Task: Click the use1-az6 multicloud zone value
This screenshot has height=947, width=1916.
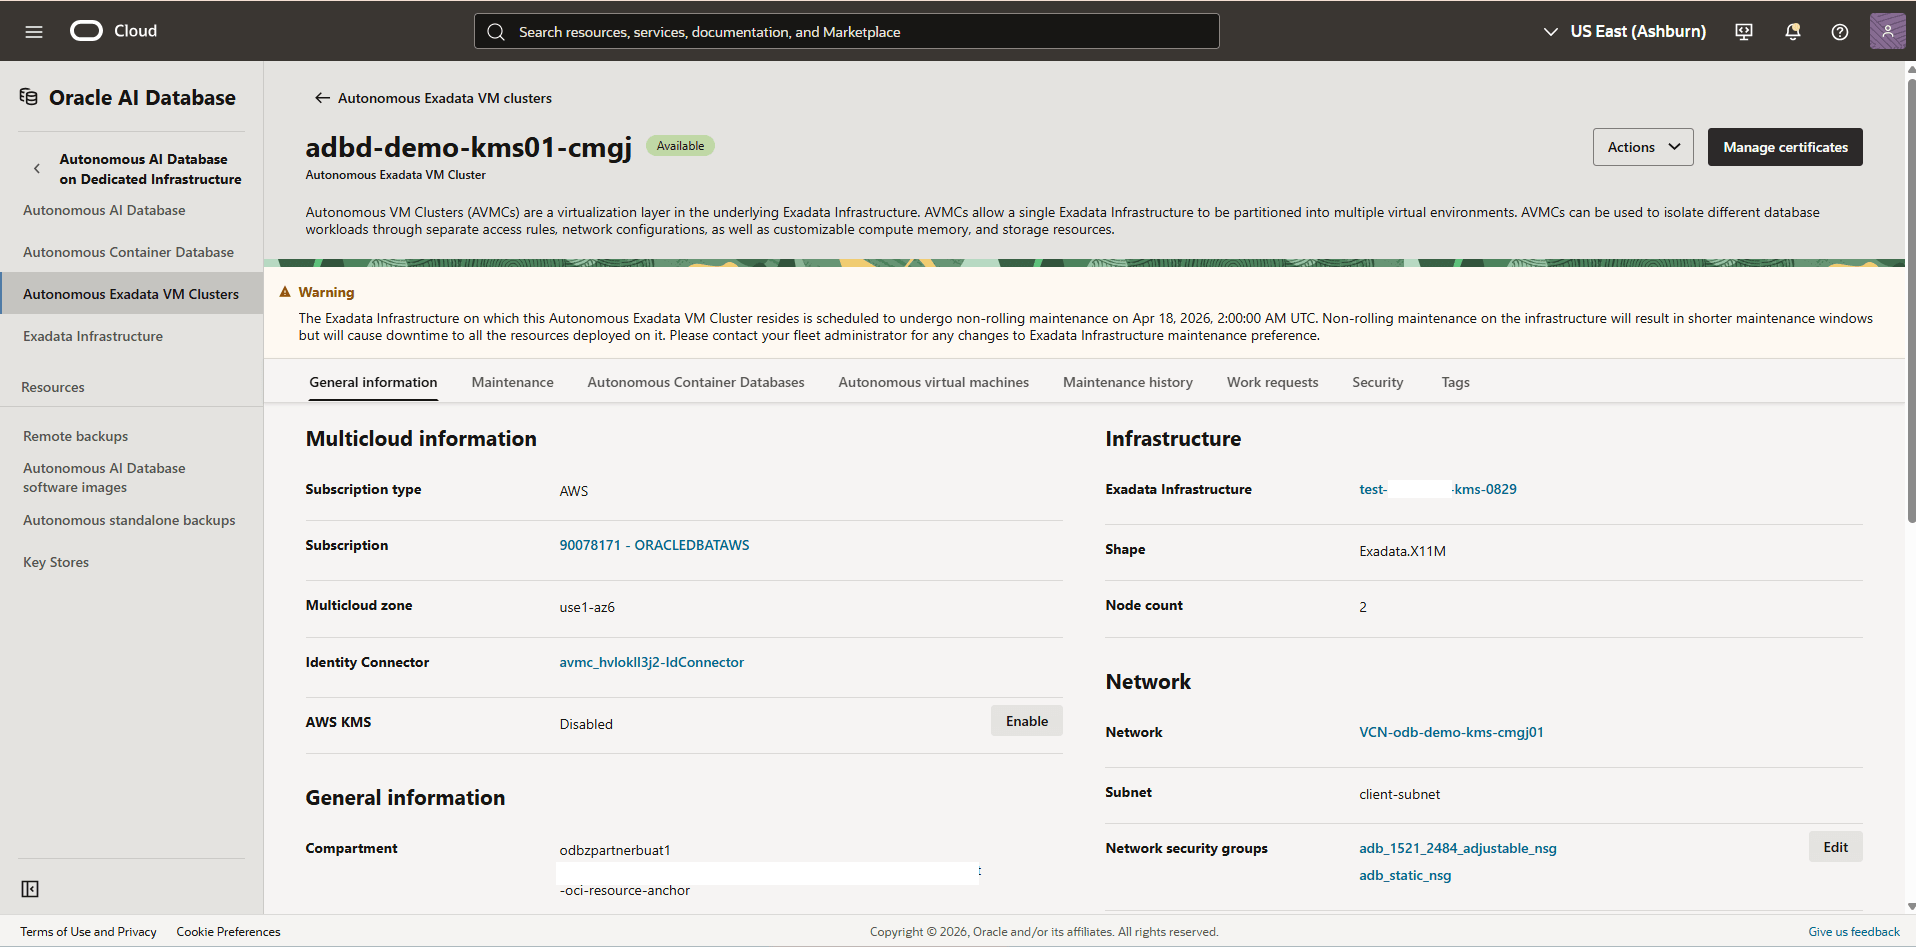Action: 587,607
